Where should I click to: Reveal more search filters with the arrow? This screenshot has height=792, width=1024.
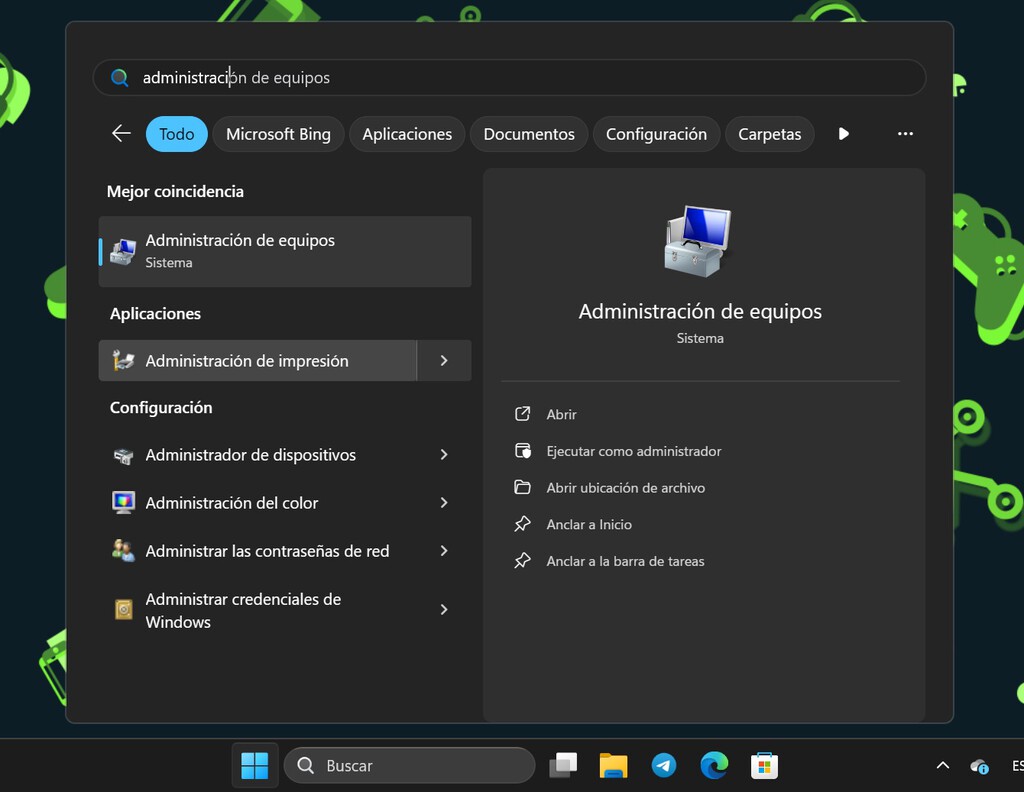pos(843,133)
